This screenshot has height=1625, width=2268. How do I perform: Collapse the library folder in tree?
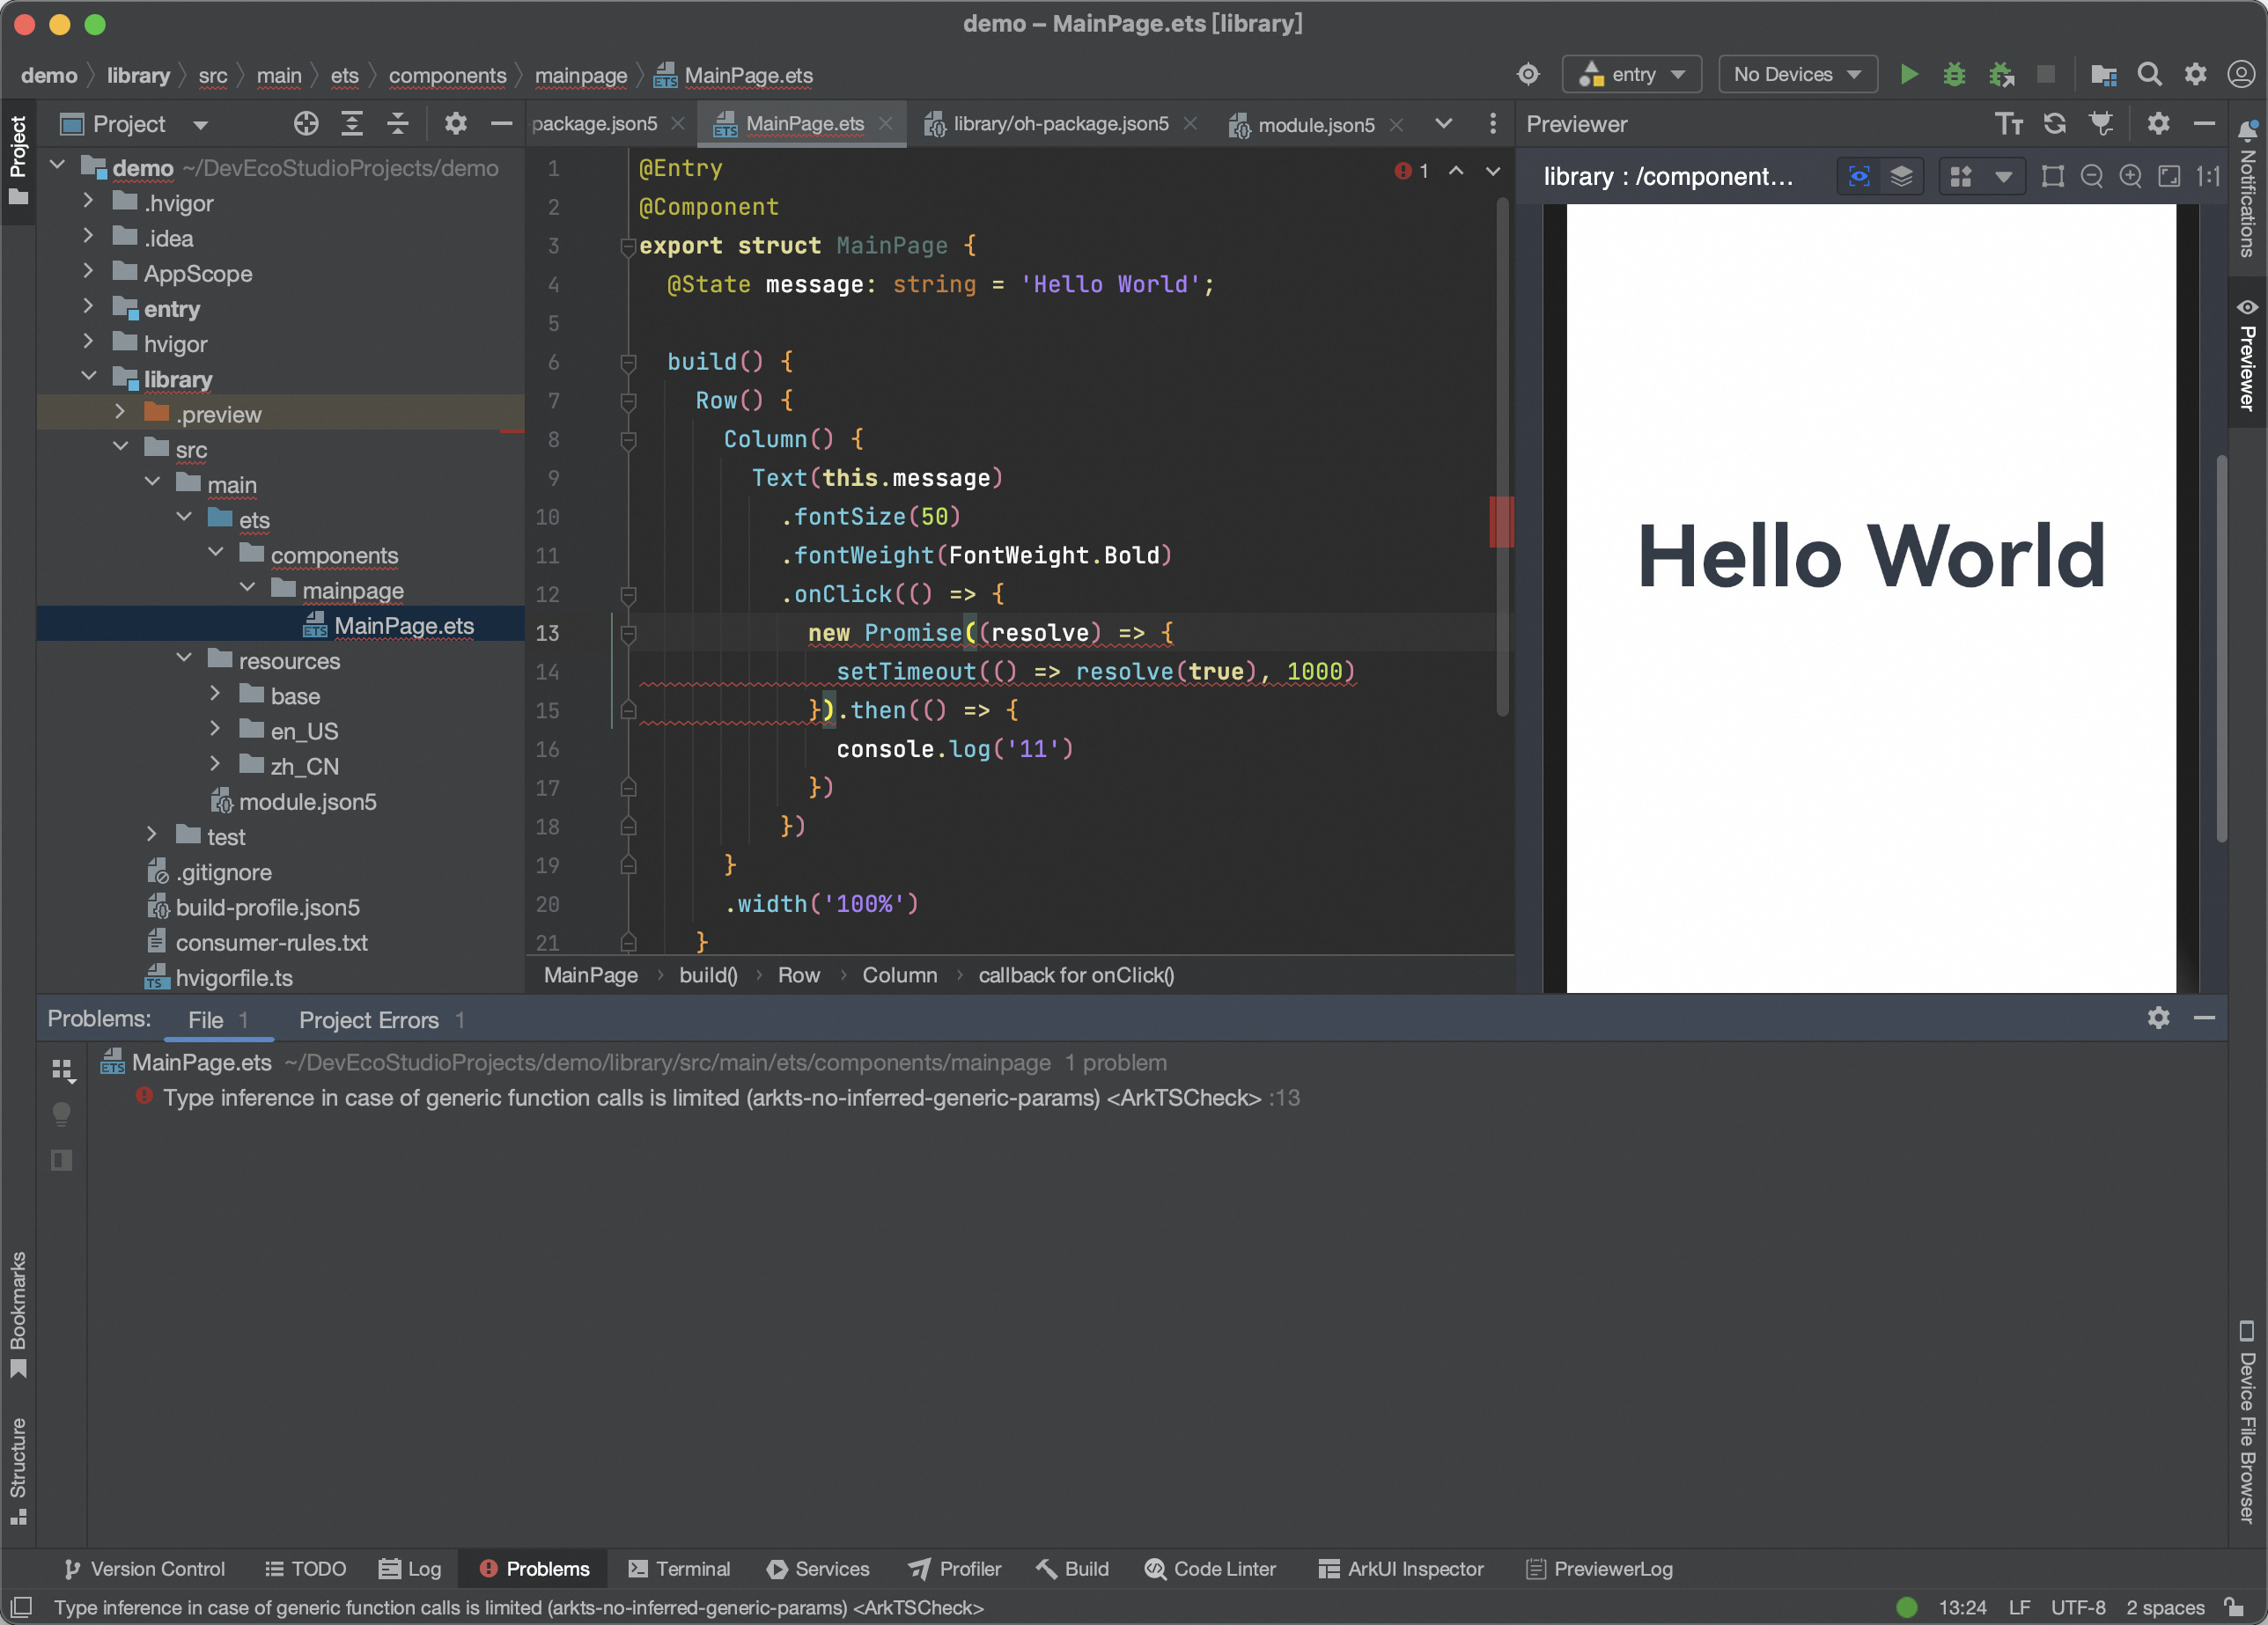89,378
